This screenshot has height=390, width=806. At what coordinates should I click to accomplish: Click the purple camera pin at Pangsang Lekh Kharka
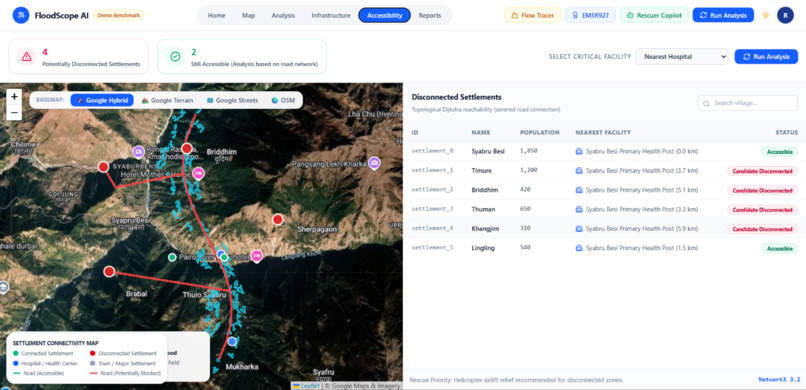tap(374, 163)
